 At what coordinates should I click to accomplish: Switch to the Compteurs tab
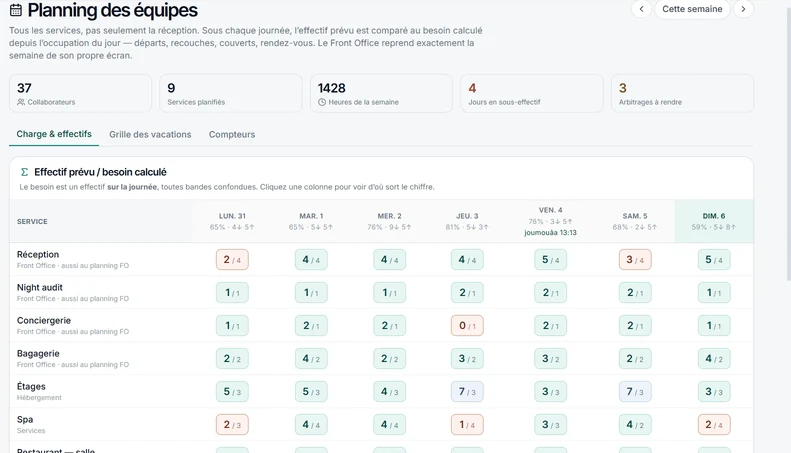tap(232, 135)
